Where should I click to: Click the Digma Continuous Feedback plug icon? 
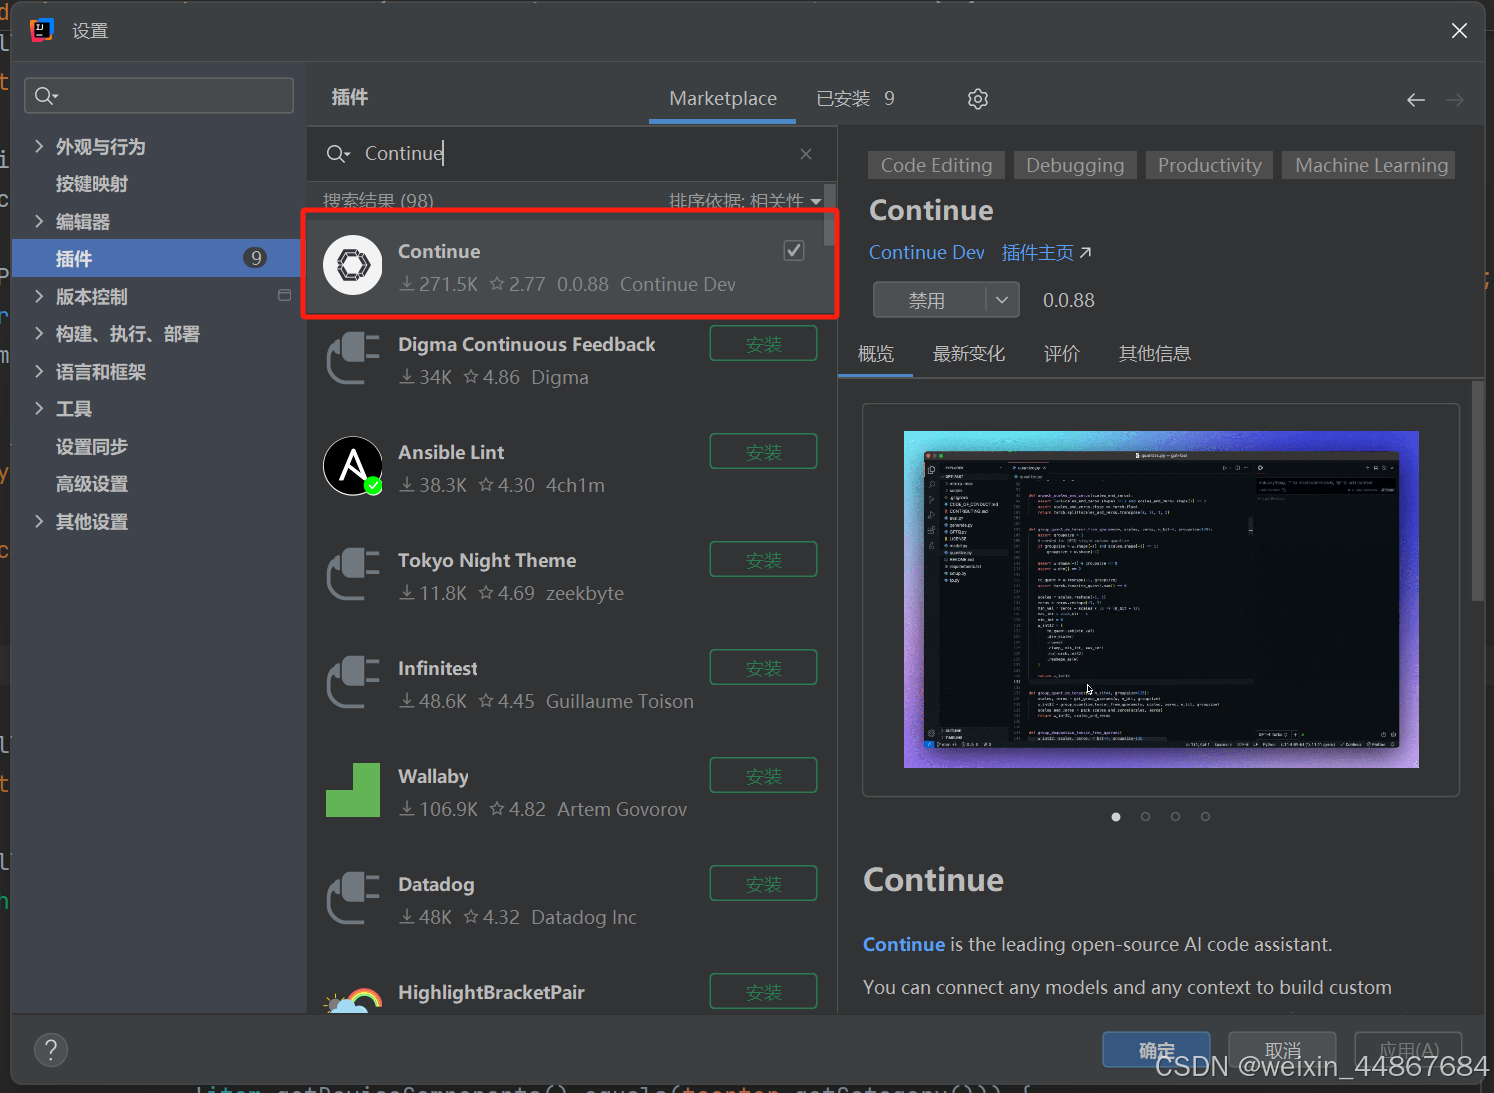[x=353, y=358]
